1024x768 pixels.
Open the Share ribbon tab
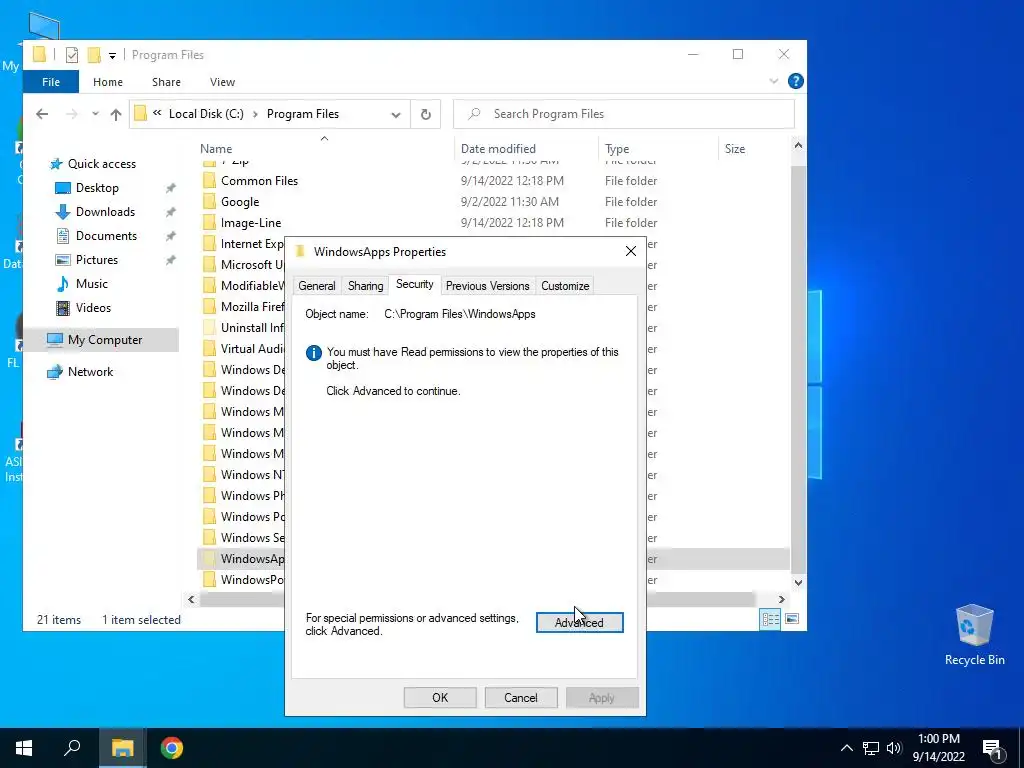[166, 82]
